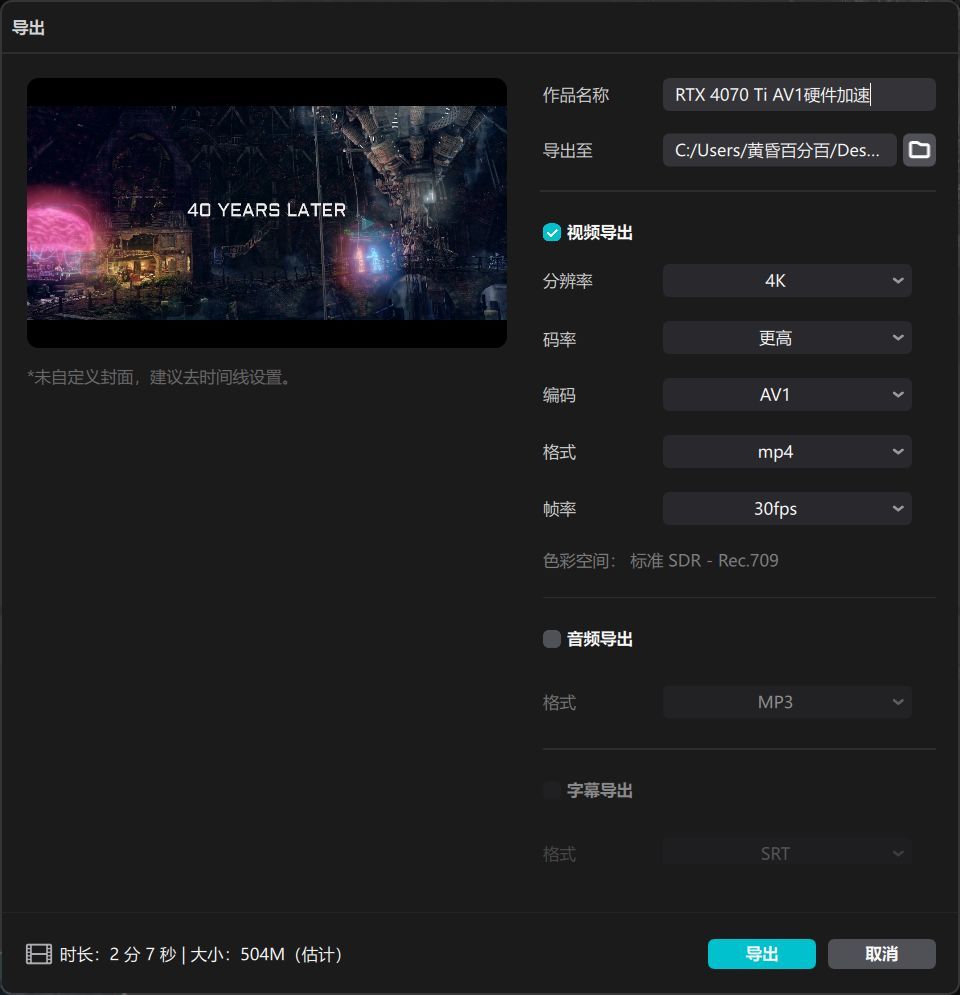Screen dimensions: 960x995
Task: Click the film strip icon near duration
Action: click(x=39, y=954)
